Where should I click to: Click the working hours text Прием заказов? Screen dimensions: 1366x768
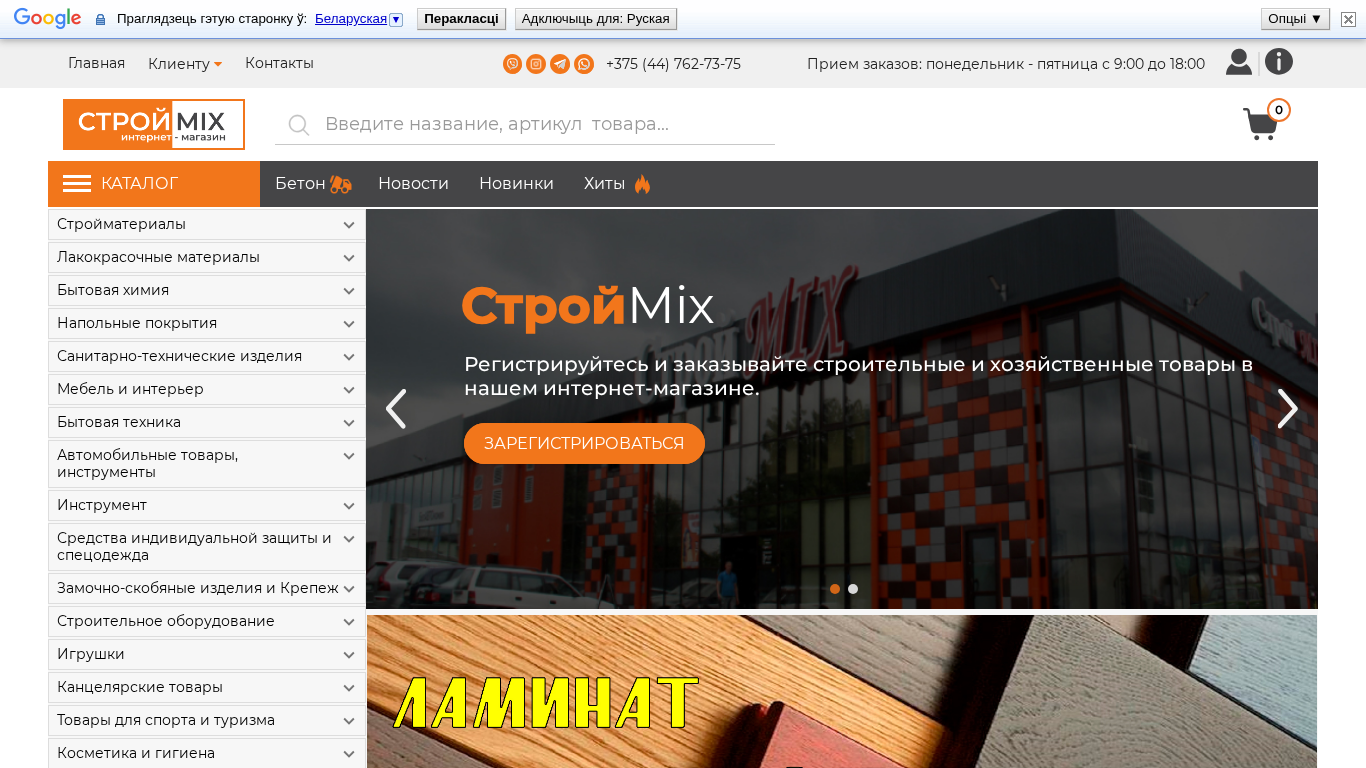click(1006, 64)
